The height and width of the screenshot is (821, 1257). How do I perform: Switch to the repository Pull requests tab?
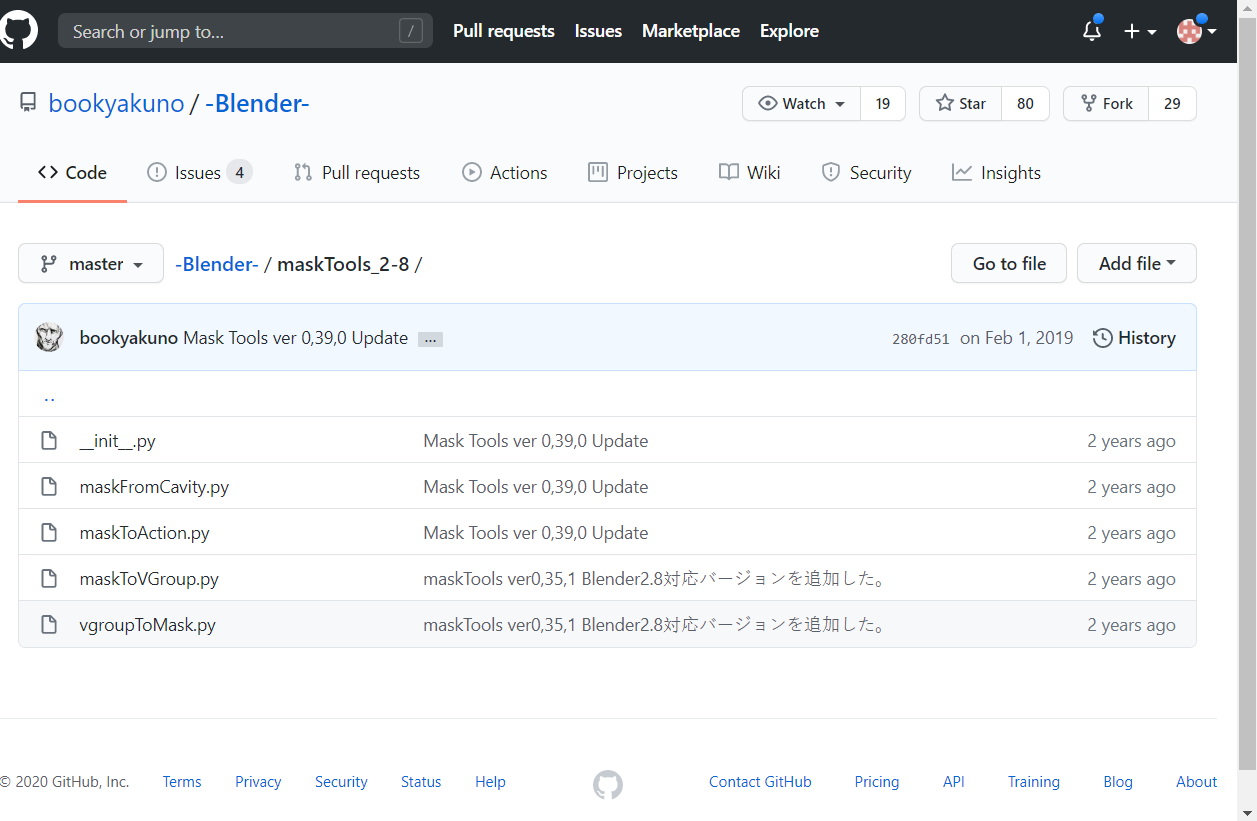pyautogui.click(x=357, y=173)
